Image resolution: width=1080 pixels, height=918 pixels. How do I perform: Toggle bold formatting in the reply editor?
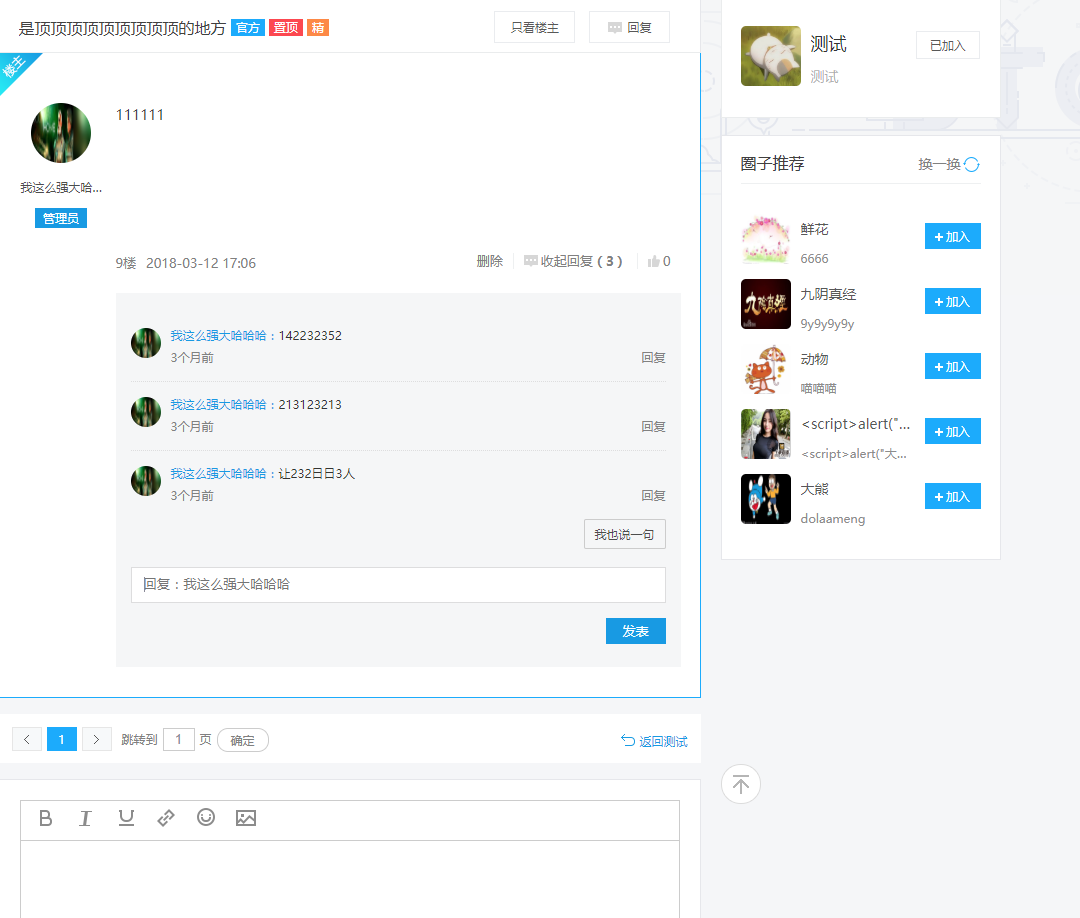click(45, 818)
